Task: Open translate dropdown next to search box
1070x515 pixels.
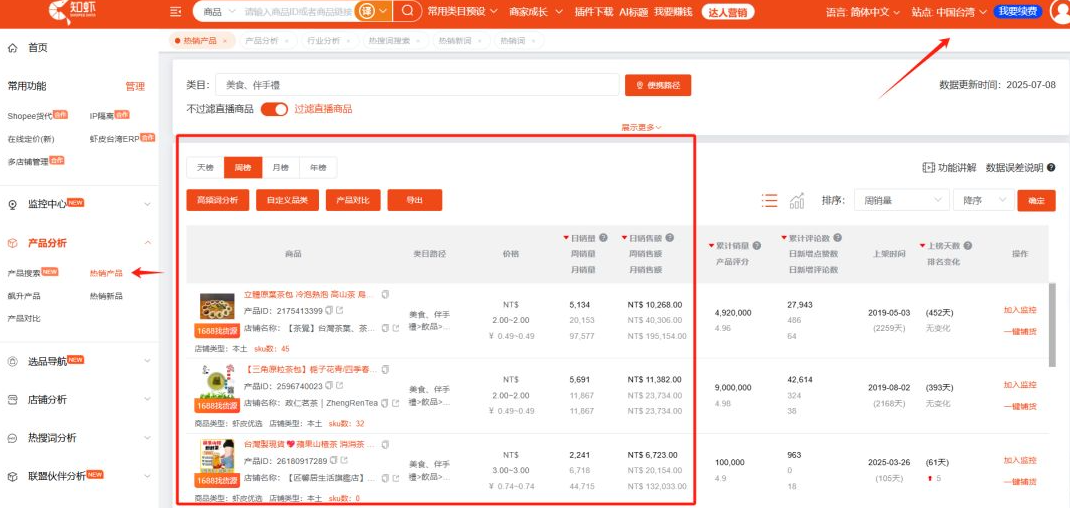Action: (x=375, y=12)
